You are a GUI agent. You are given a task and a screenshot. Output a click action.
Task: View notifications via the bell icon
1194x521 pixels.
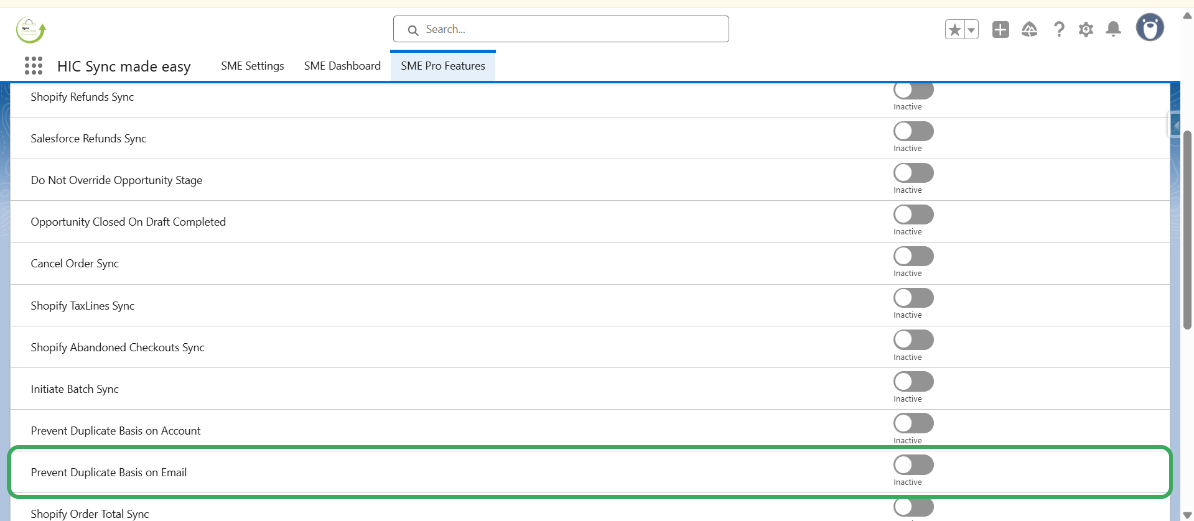(x=1113, y=30)
